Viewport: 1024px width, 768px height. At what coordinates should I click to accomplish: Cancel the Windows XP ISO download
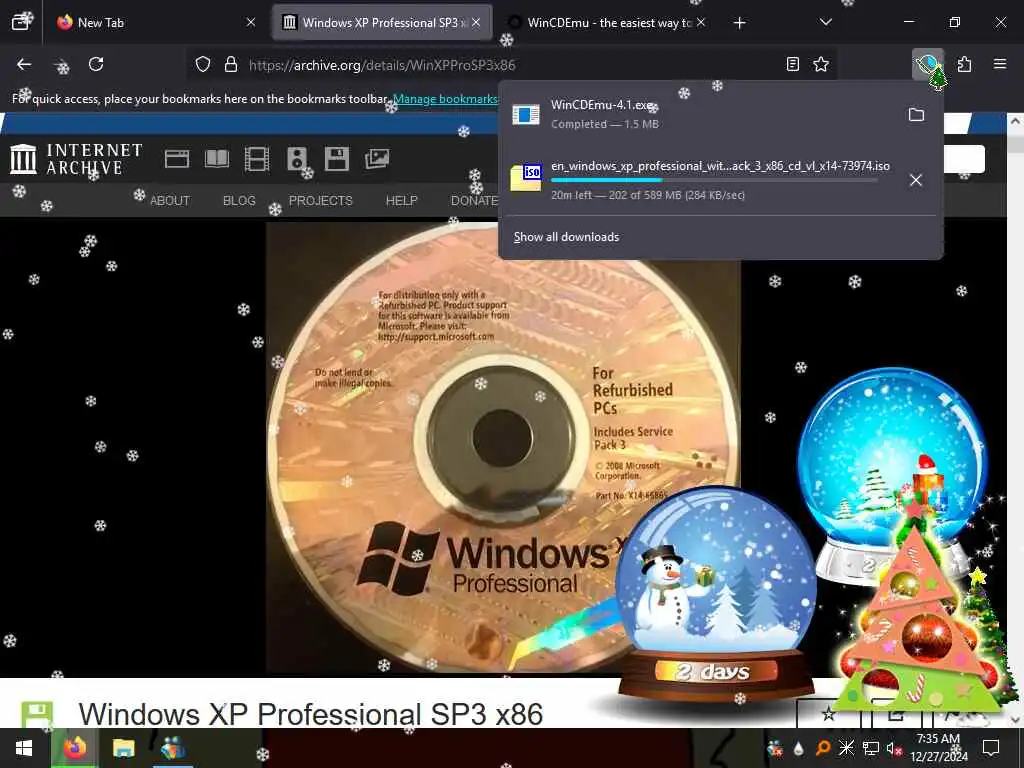tap(916, 180)
